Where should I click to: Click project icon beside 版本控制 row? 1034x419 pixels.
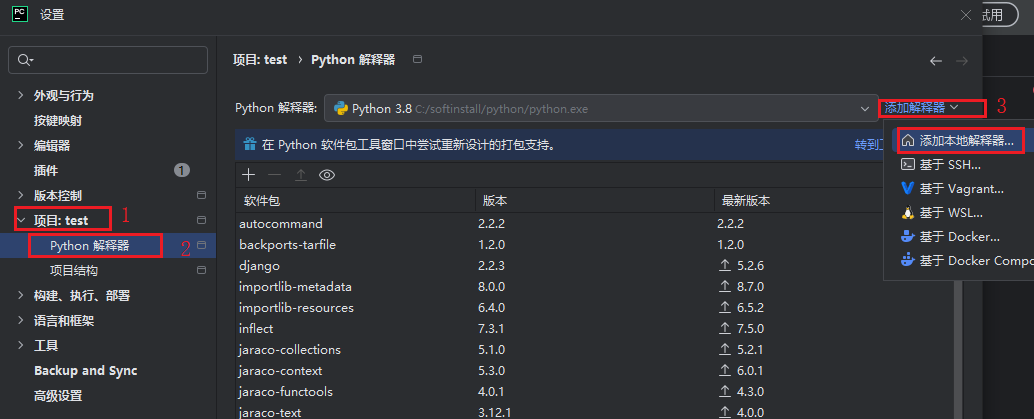202,195
